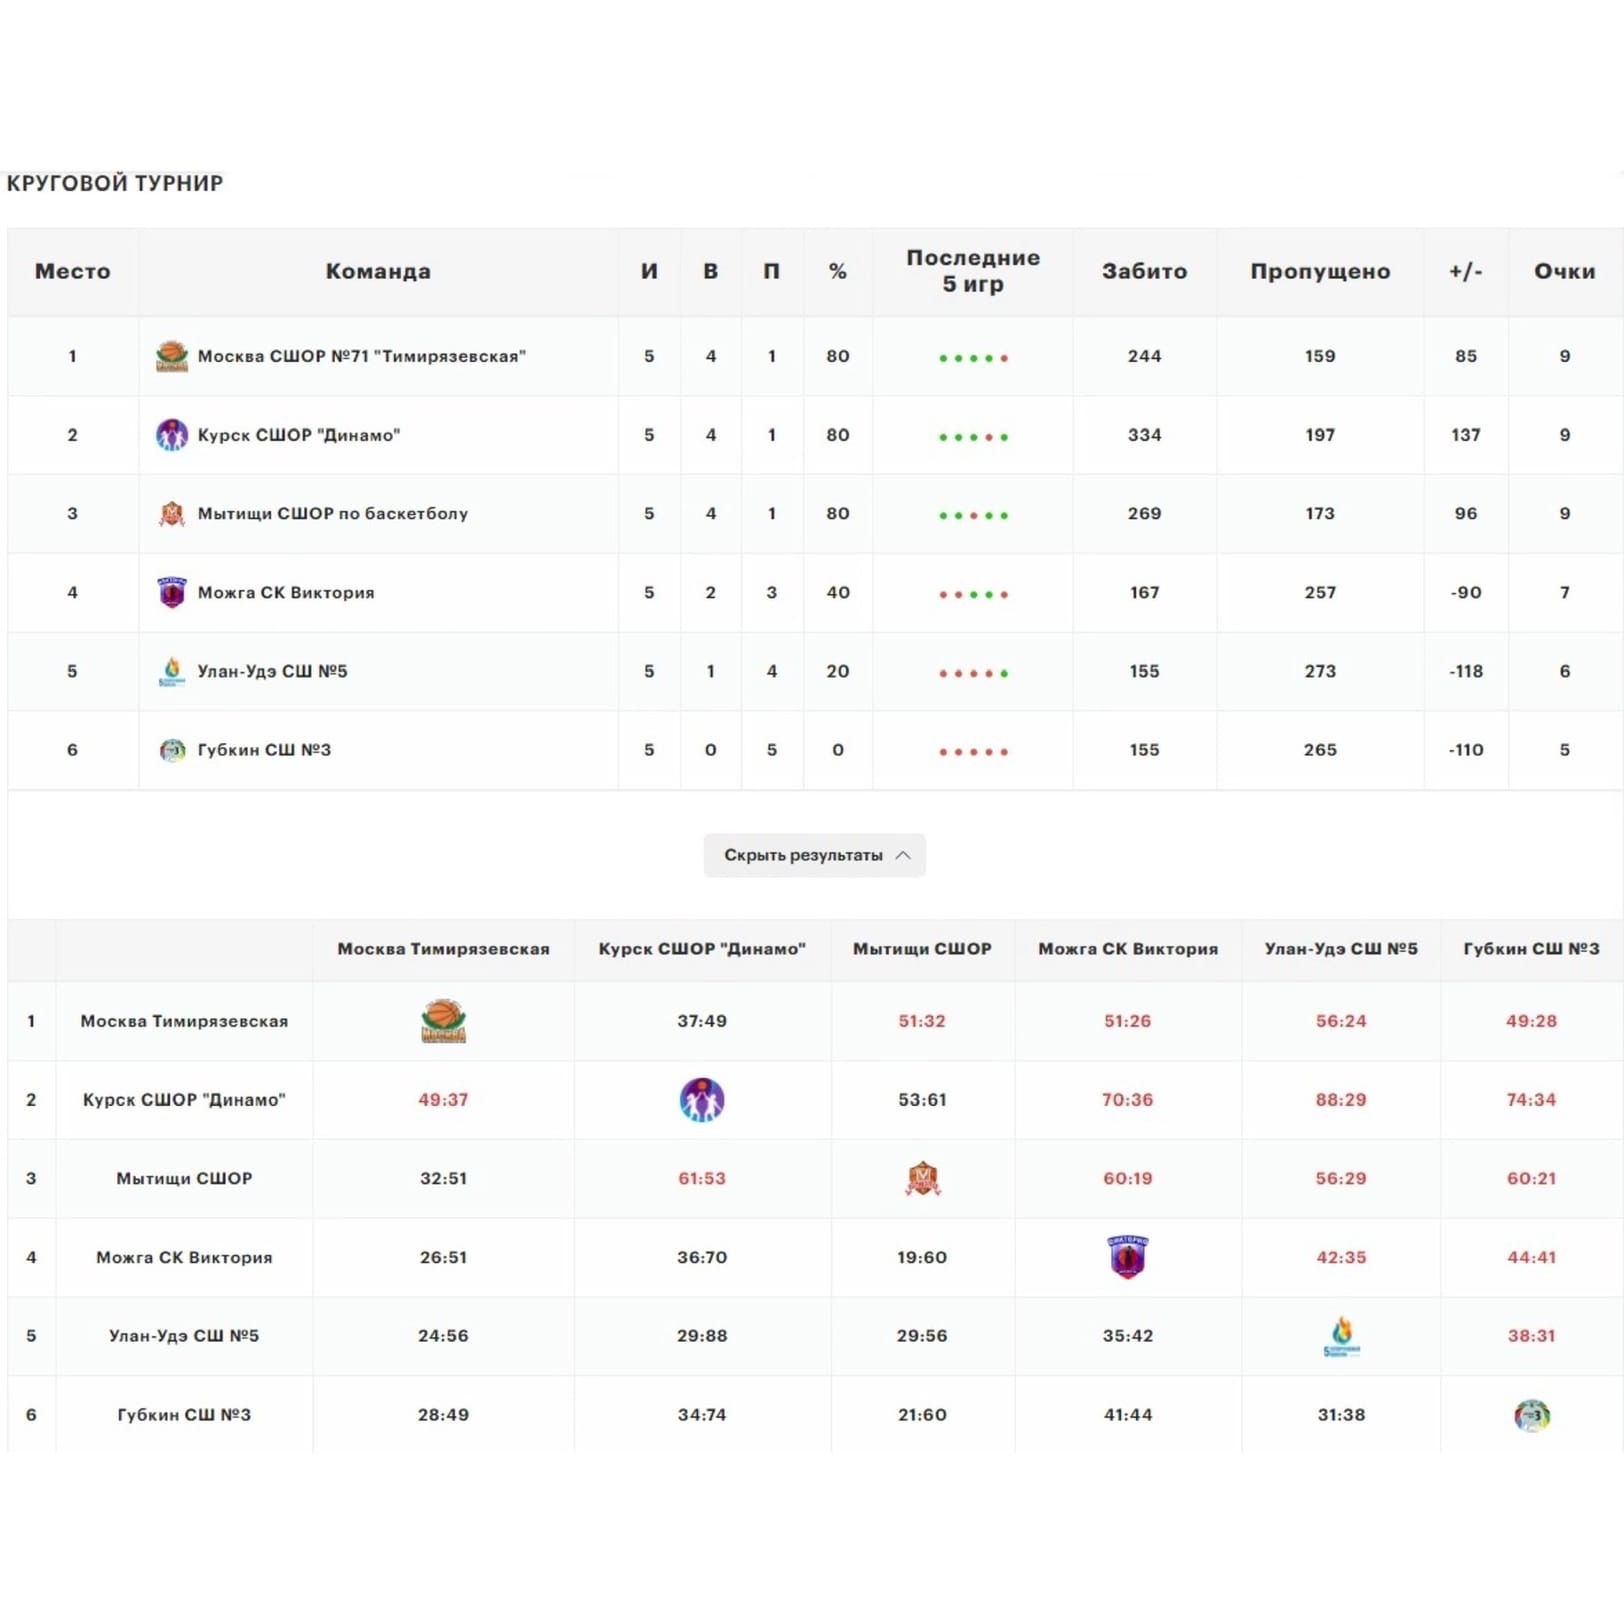The image size is (1624, 1624).
Task: Click score 61:53 in Mytishchi row
Action: 702,1179
